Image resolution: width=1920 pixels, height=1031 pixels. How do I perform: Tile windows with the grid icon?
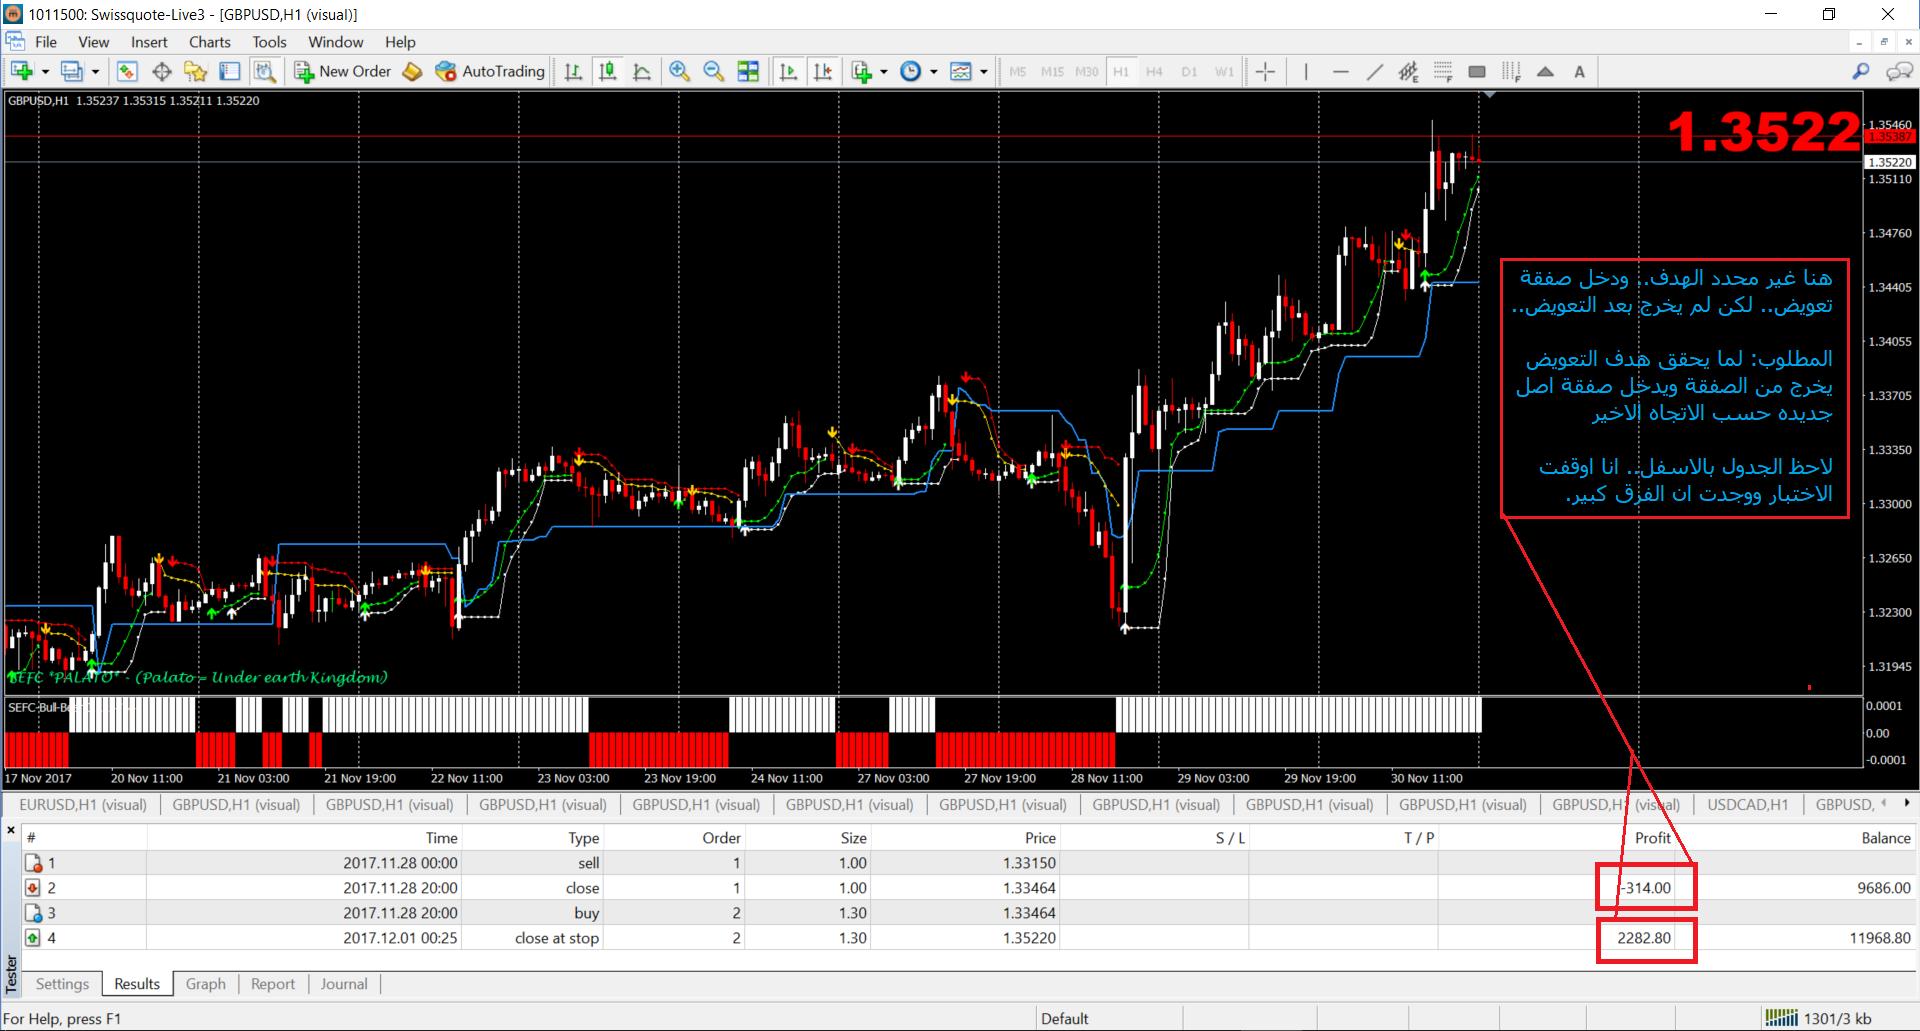(748, 71)
